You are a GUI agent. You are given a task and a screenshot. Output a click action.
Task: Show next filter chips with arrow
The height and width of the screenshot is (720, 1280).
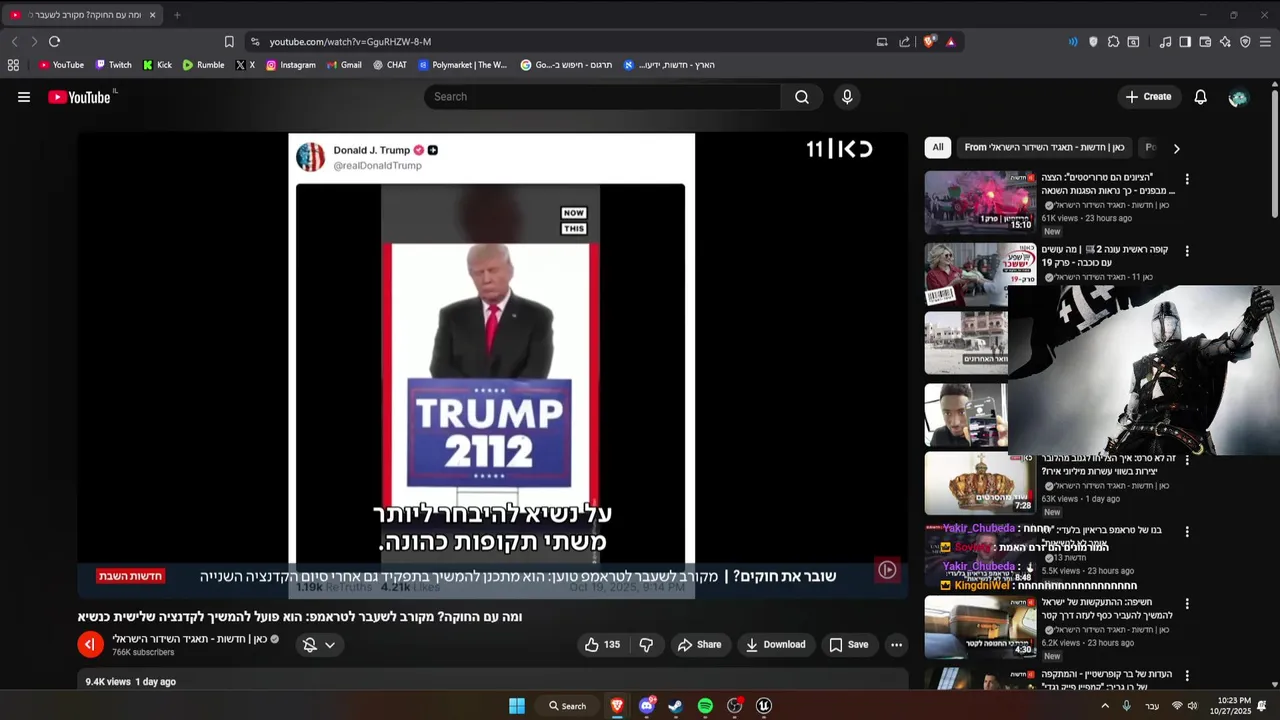click(x=1176, y=148)
